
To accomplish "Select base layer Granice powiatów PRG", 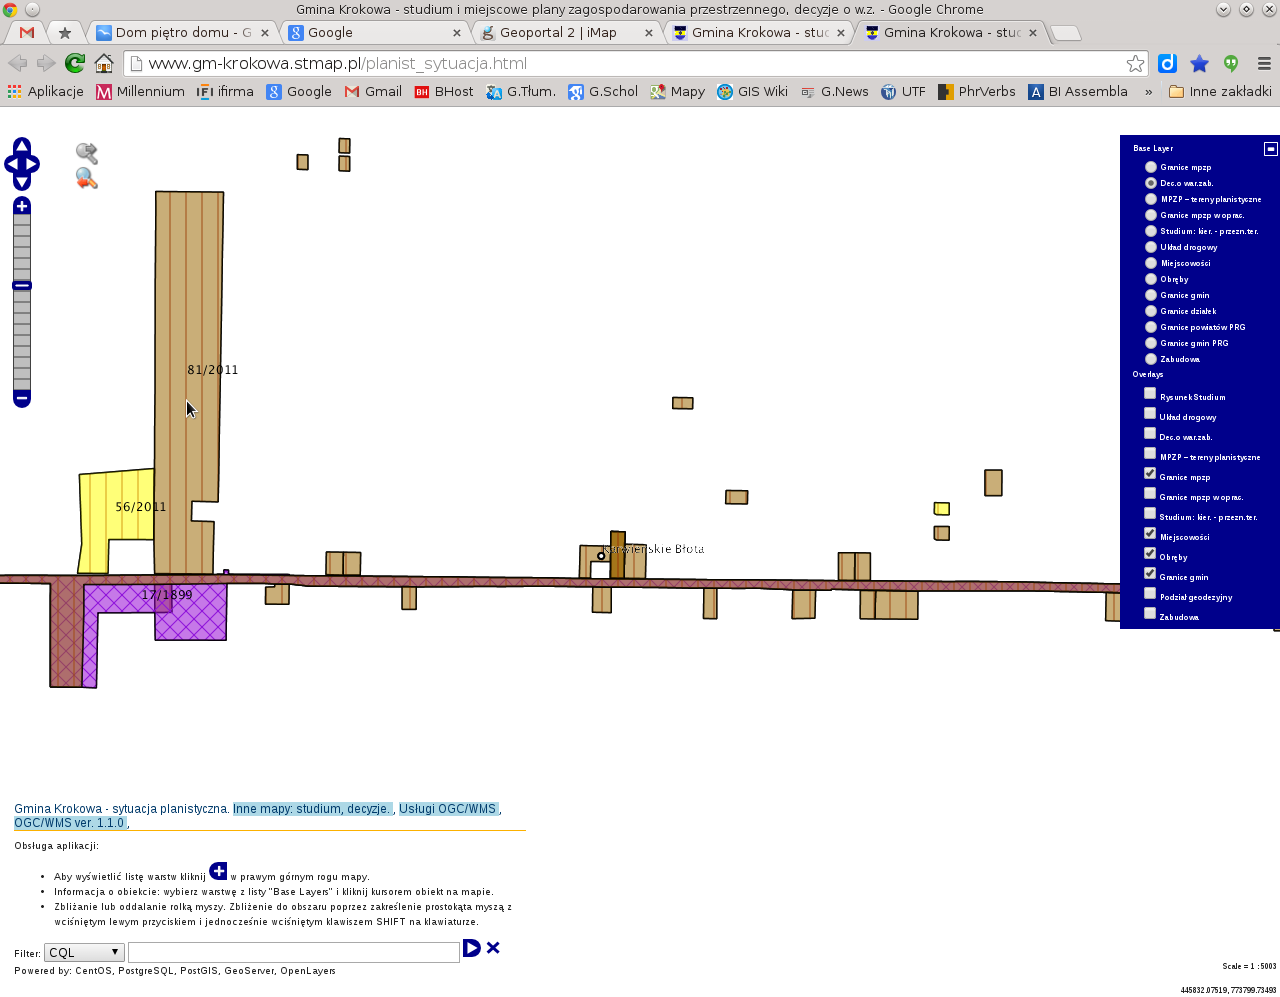I will (1151, 327).
